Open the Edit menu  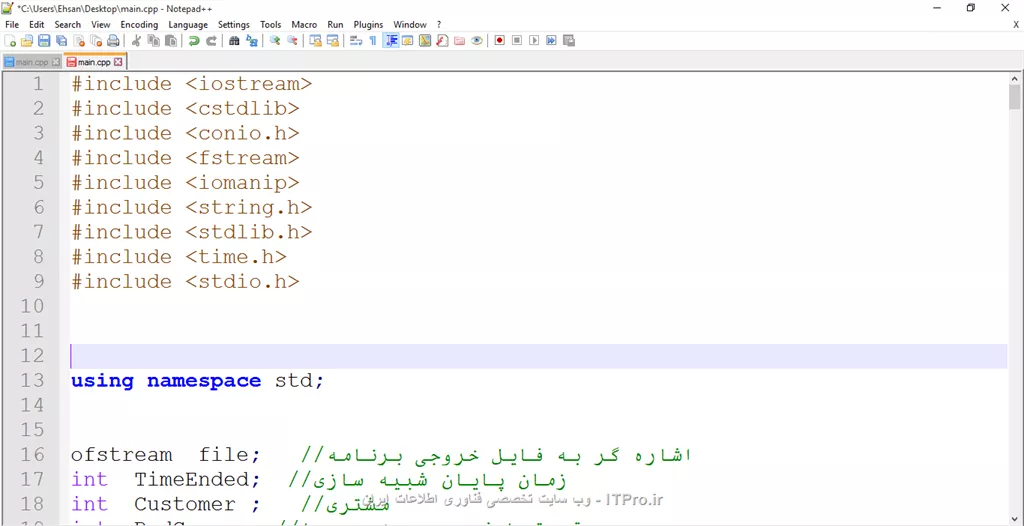pos(37,25)
